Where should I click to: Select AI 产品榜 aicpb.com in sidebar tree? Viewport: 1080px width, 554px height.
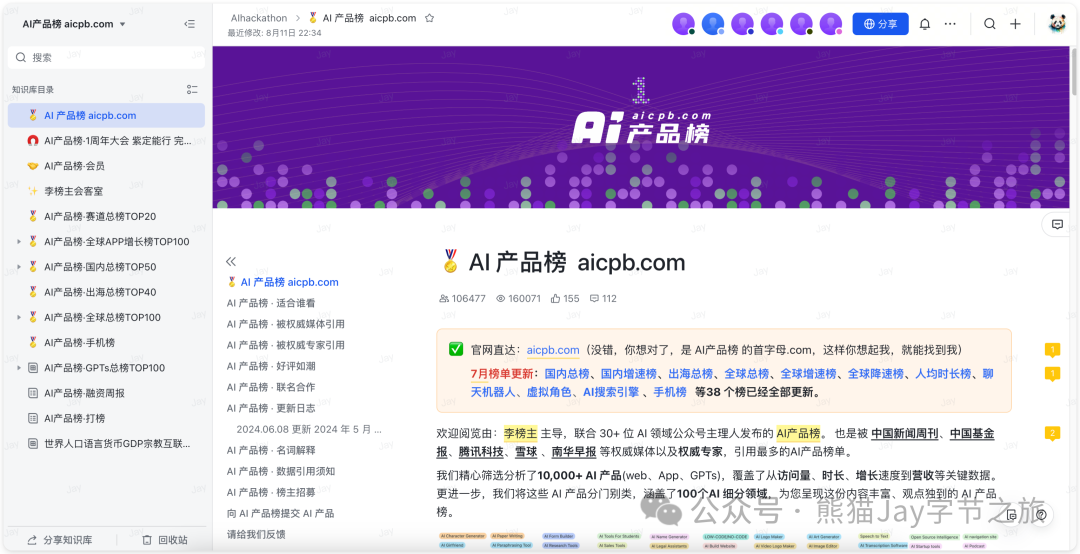[x=106, y=115]
